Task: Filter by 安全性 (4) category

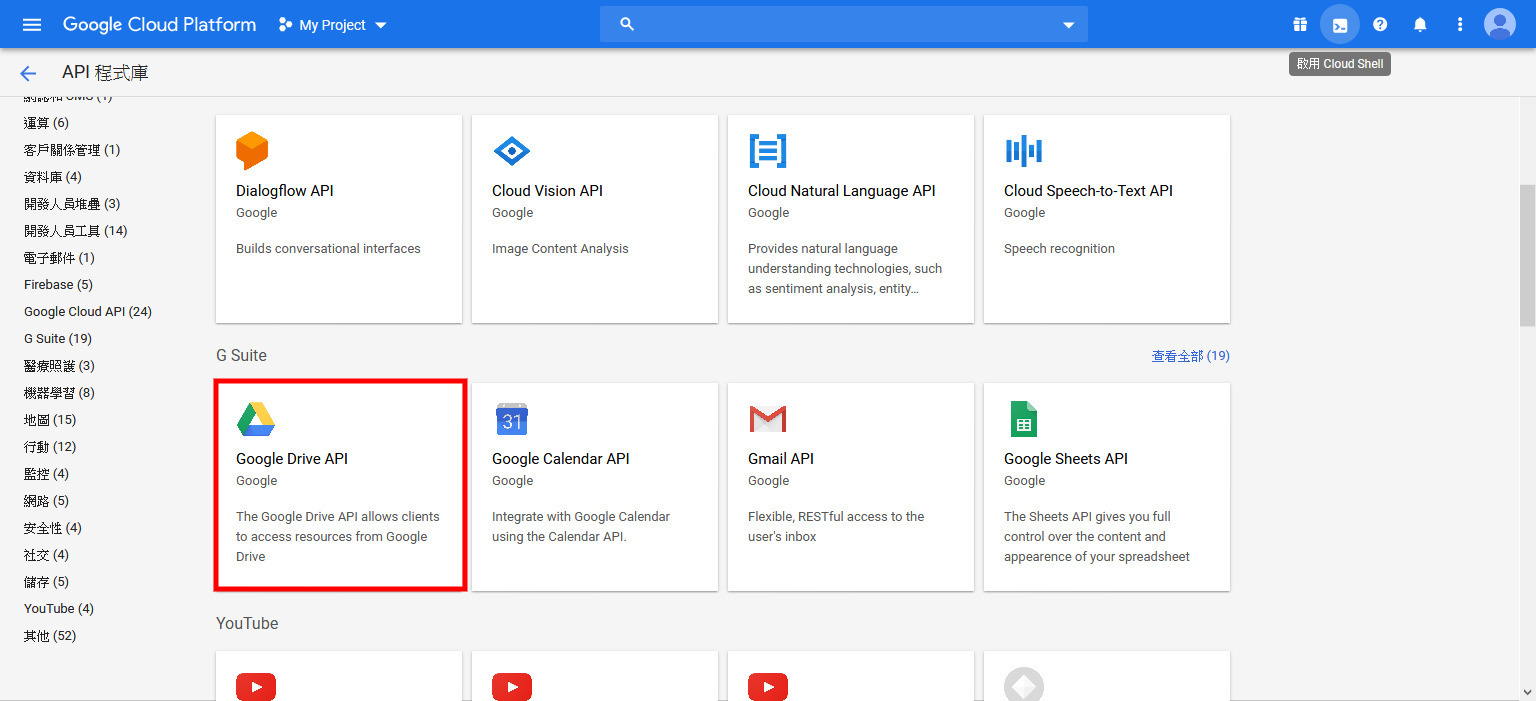Action: tap(53, 528)
